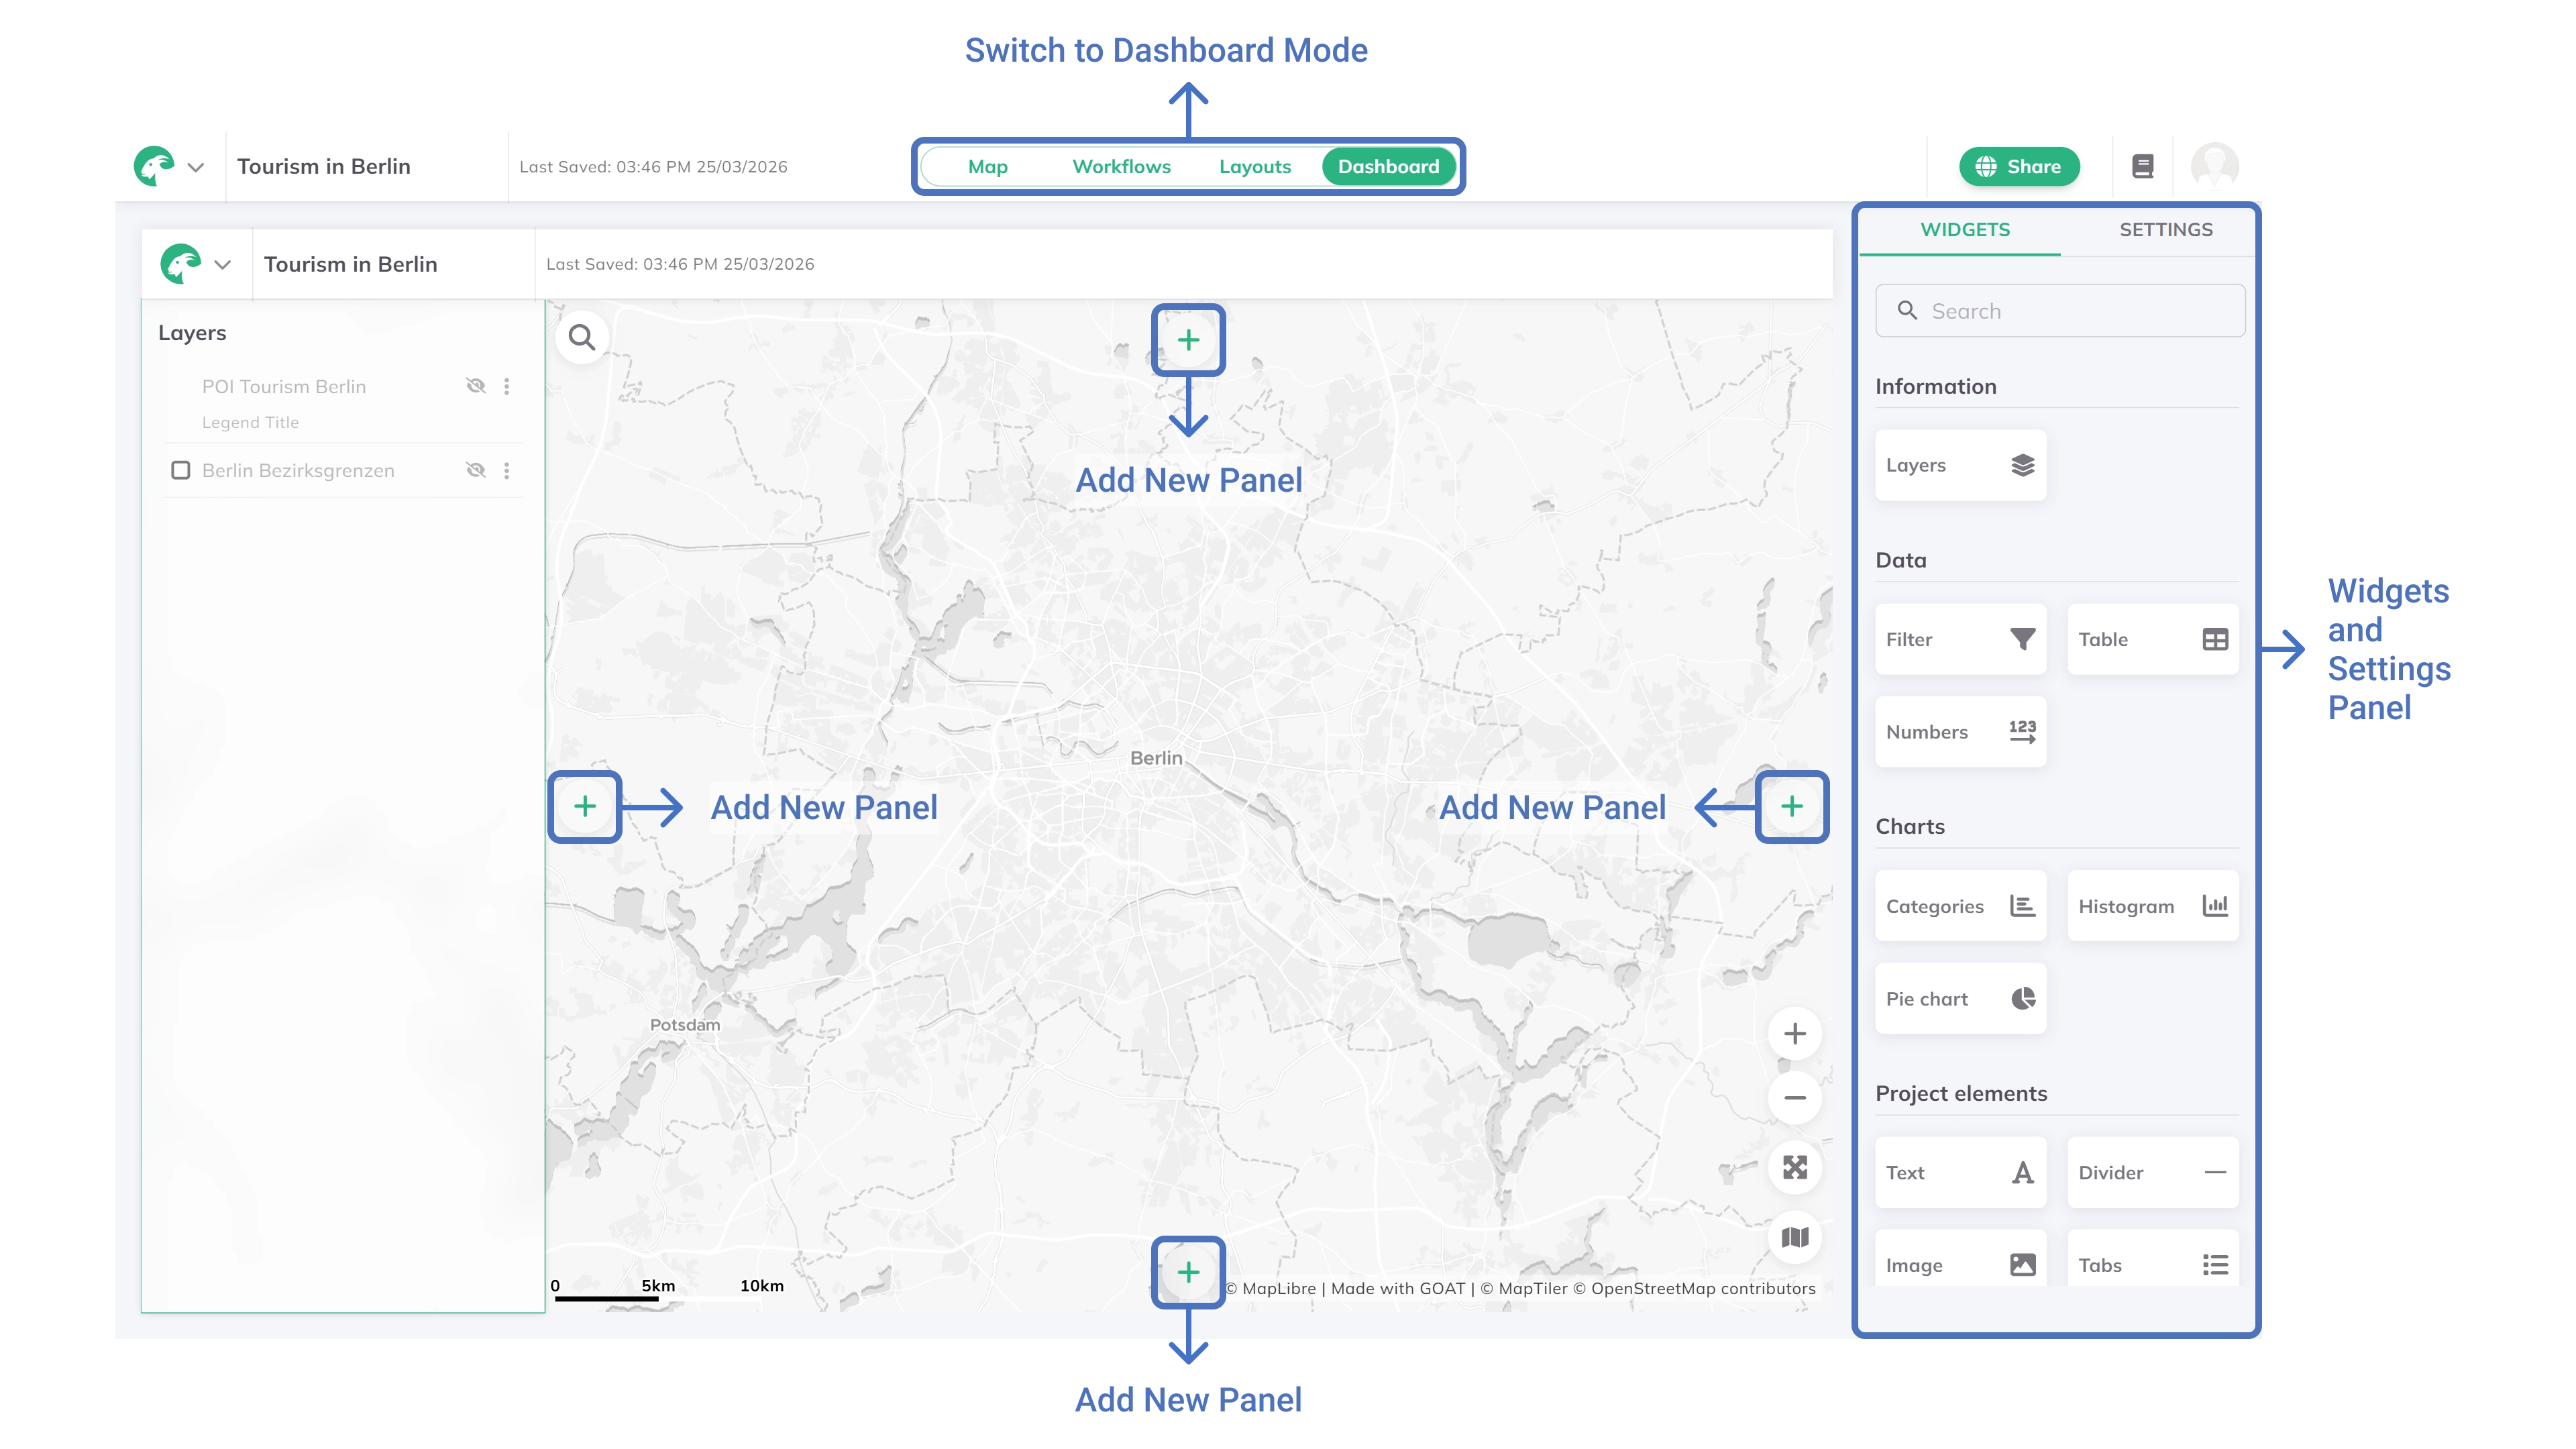Select the Filter widget
Image resolution: width=2576 pixels, height=1449 pixels.
[x=1959, y=639]
